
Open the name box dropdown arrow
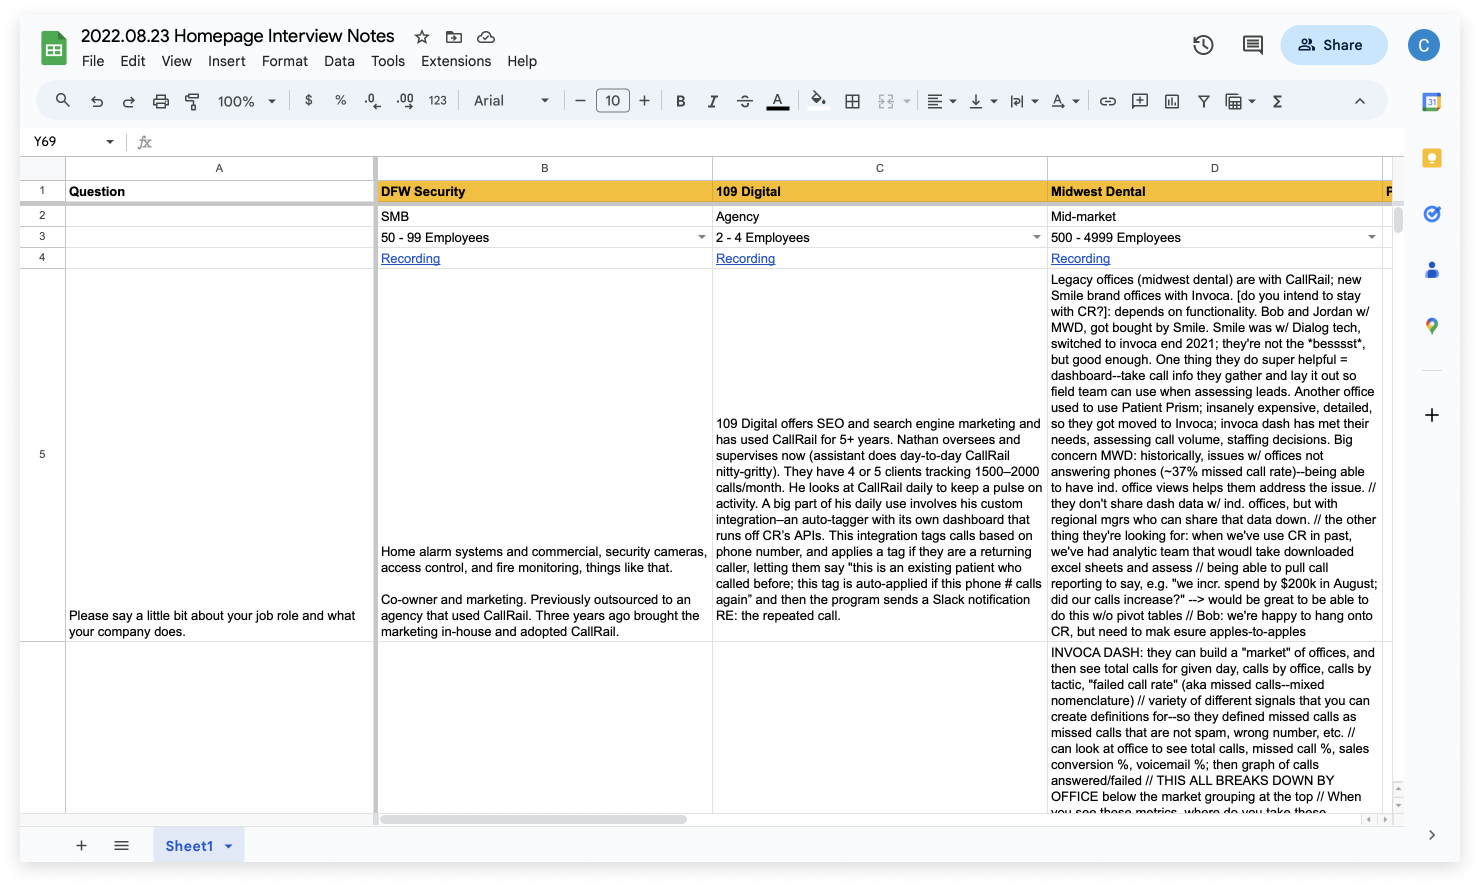(110, 142)
